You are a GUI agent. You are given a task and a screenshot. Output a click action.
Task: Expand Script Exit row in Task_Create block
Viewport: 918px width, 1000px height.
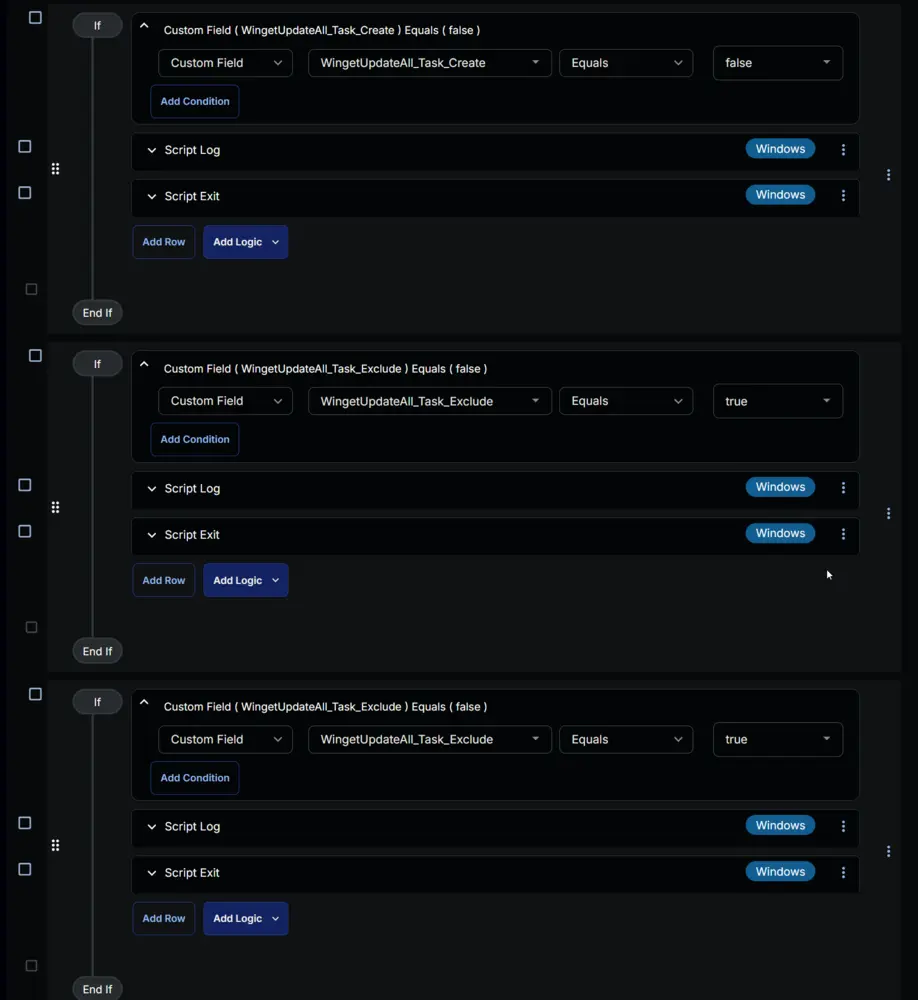pos(152,196)
